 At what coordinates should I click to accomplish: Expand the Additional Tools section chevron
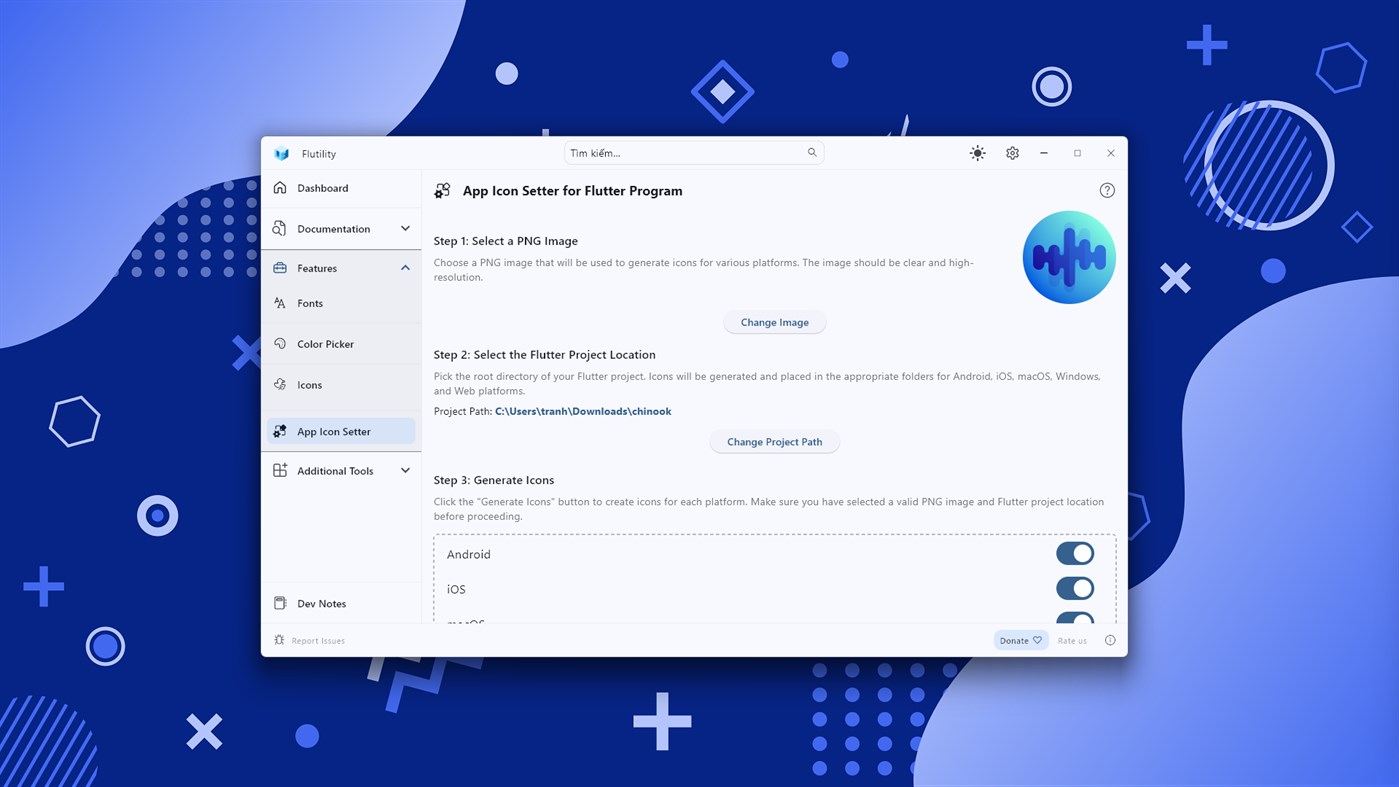(x=405, y=470)
